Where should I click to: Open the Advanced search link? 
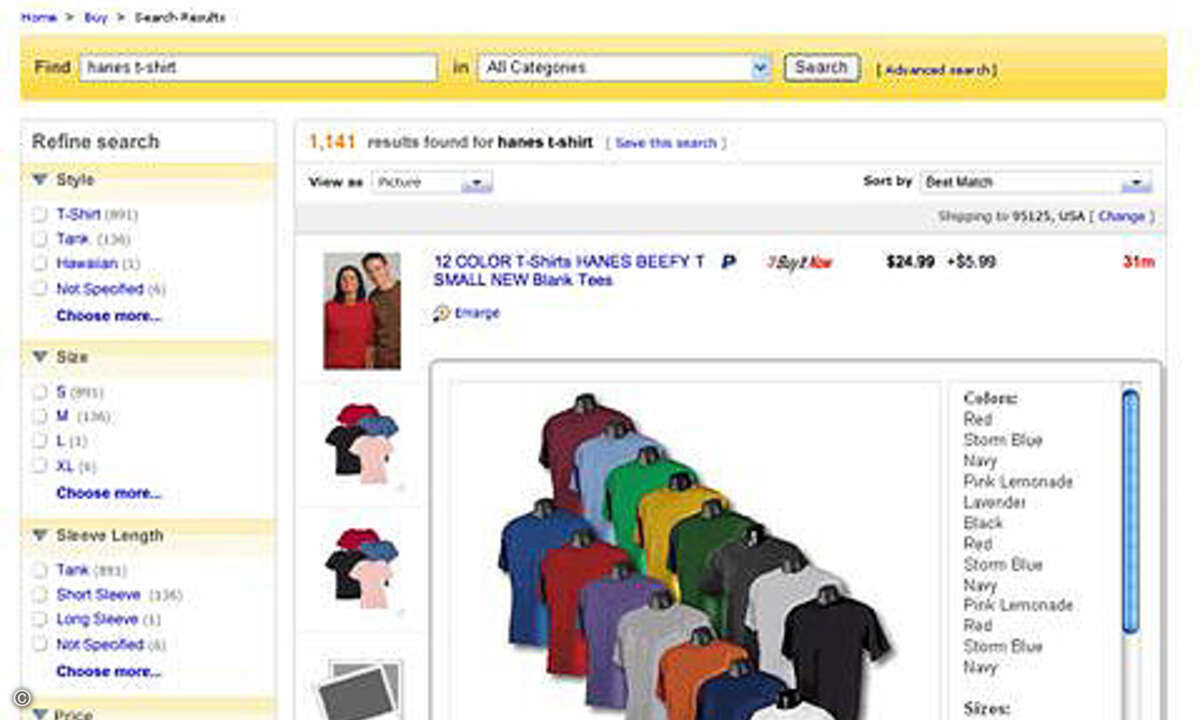click(x=937, y=70)
